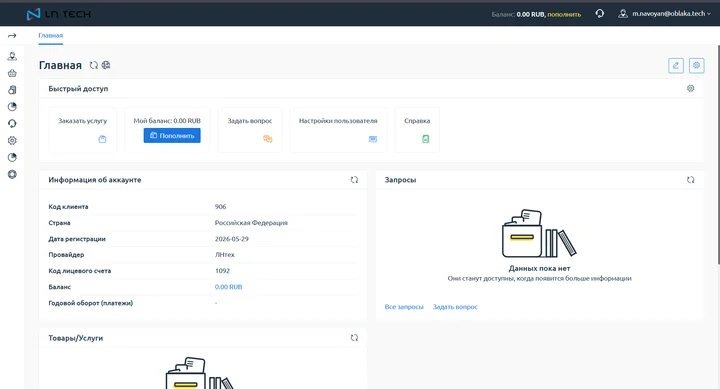This screenshot has height=389, width=720.
Task: Open the Все запросы link
Action: coord(404,306)
